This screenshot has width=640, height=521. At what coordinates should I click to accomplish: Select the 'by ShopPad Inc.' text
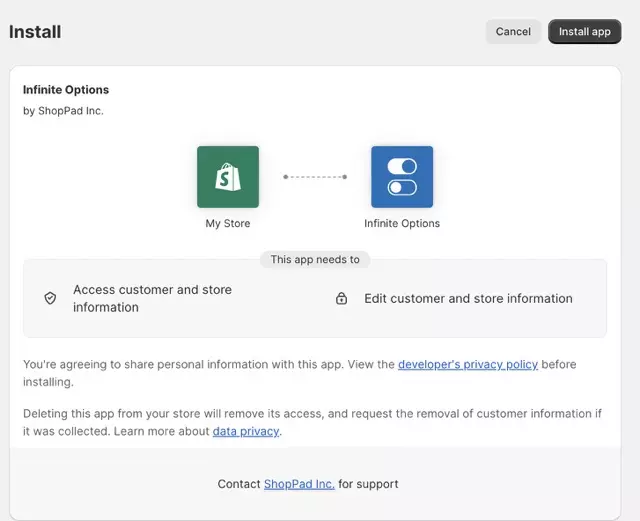(x=63, y=111)
